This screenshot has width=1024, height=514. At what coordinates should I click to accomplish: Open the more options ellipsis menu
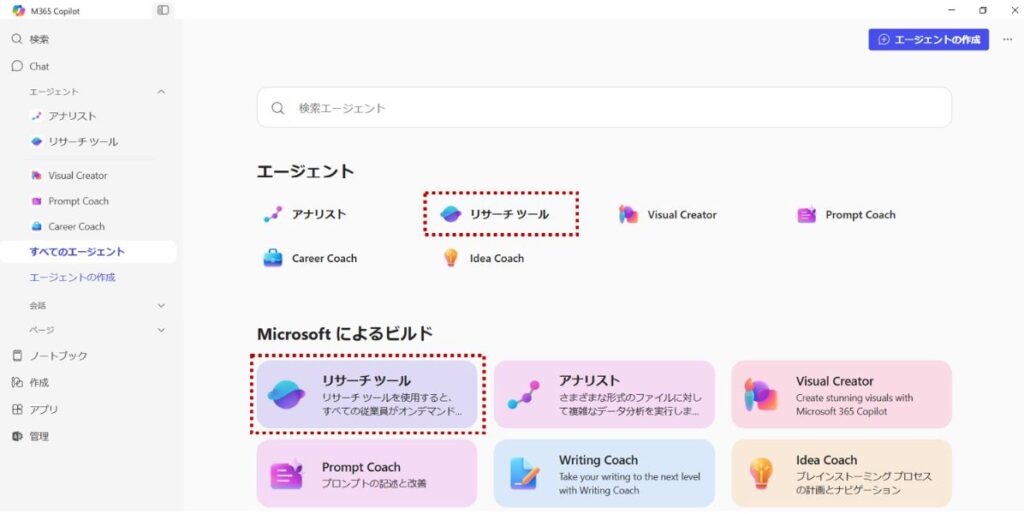click(x=1008, y=39)
